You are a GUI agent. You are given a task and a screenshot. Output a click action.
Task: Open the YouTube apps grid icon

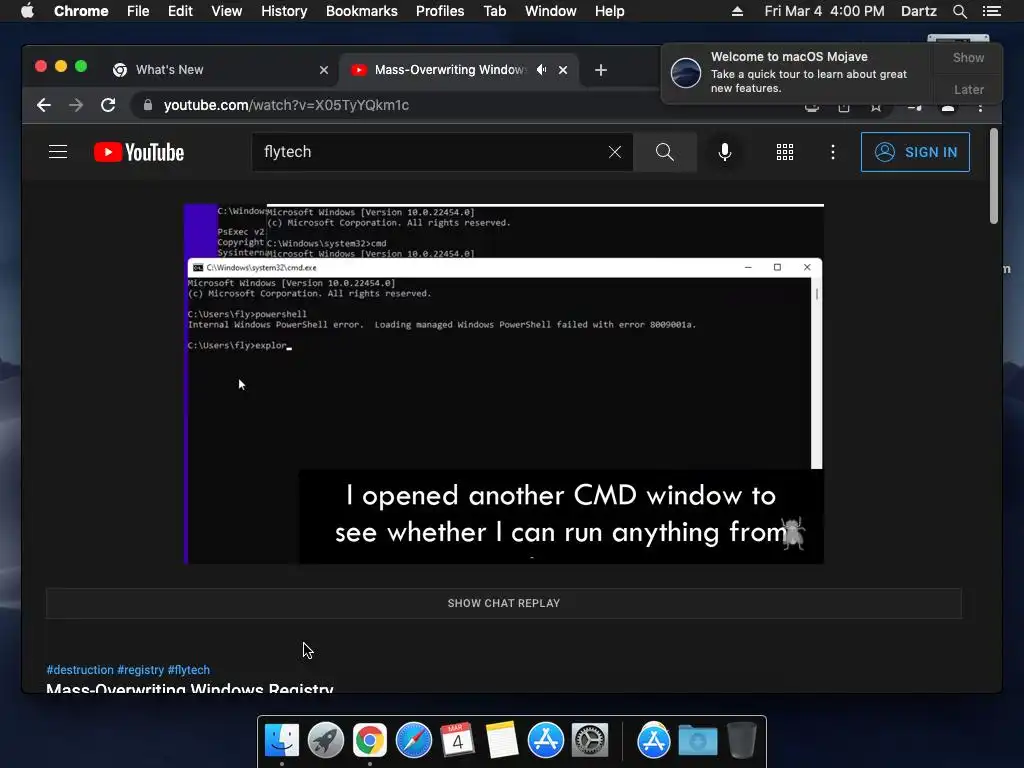(x=785, y=152)
